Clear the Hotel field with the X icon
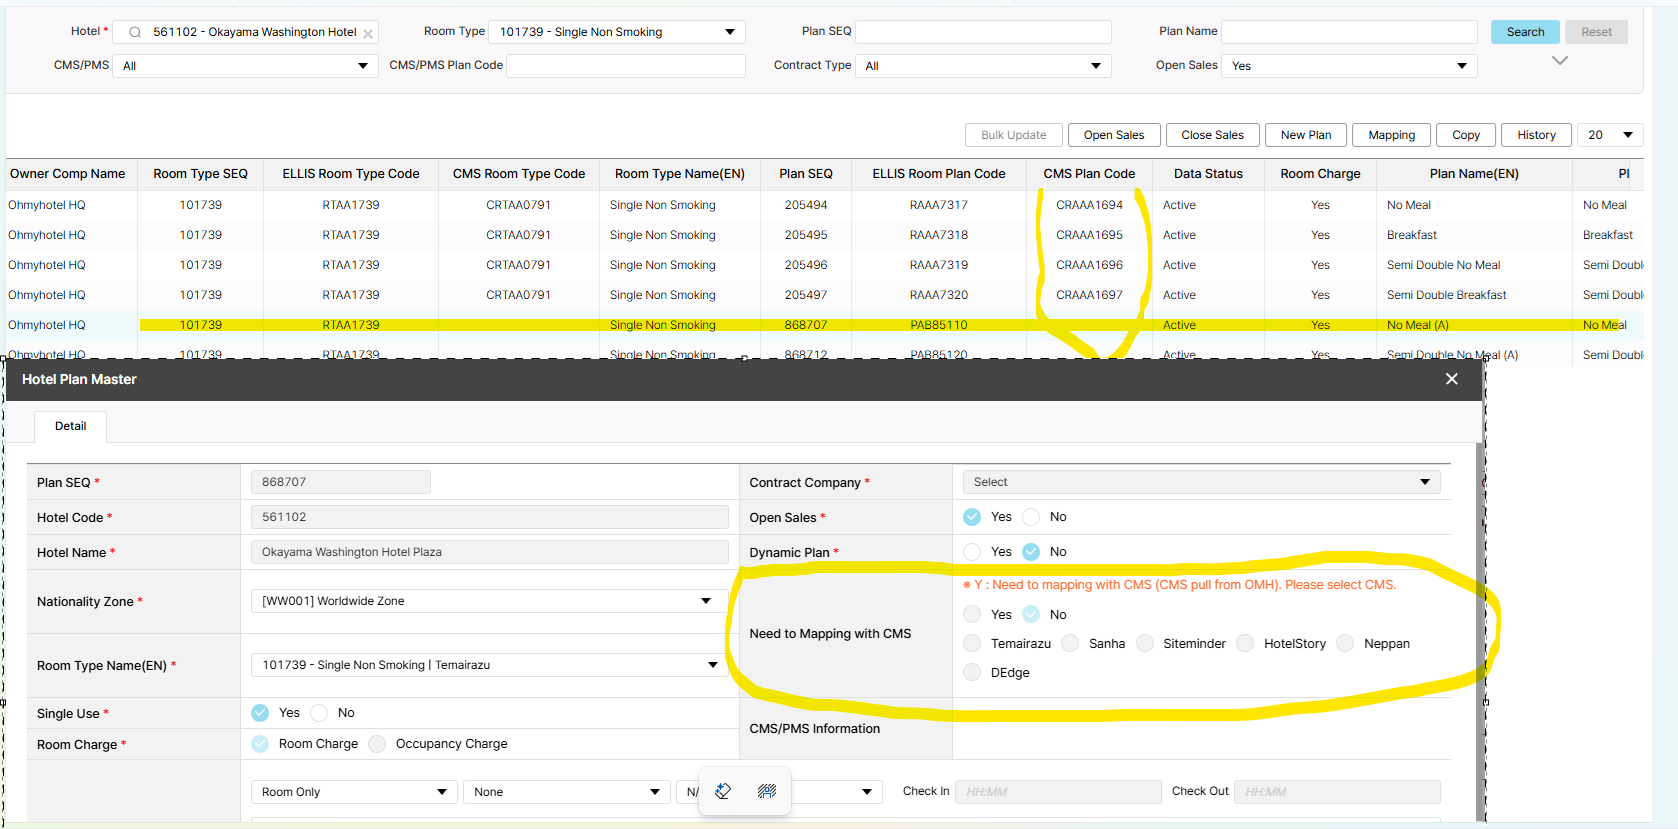The width and height of the screenshot is (1678, 829). (368, 33)
